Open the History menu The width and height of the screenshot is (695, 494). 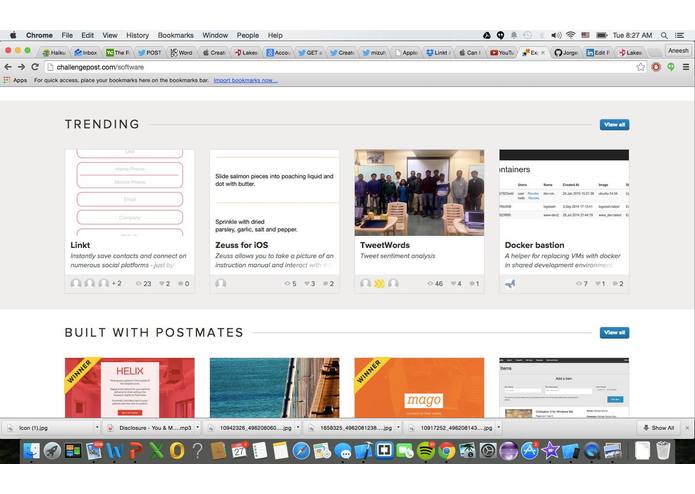(137, 35)
